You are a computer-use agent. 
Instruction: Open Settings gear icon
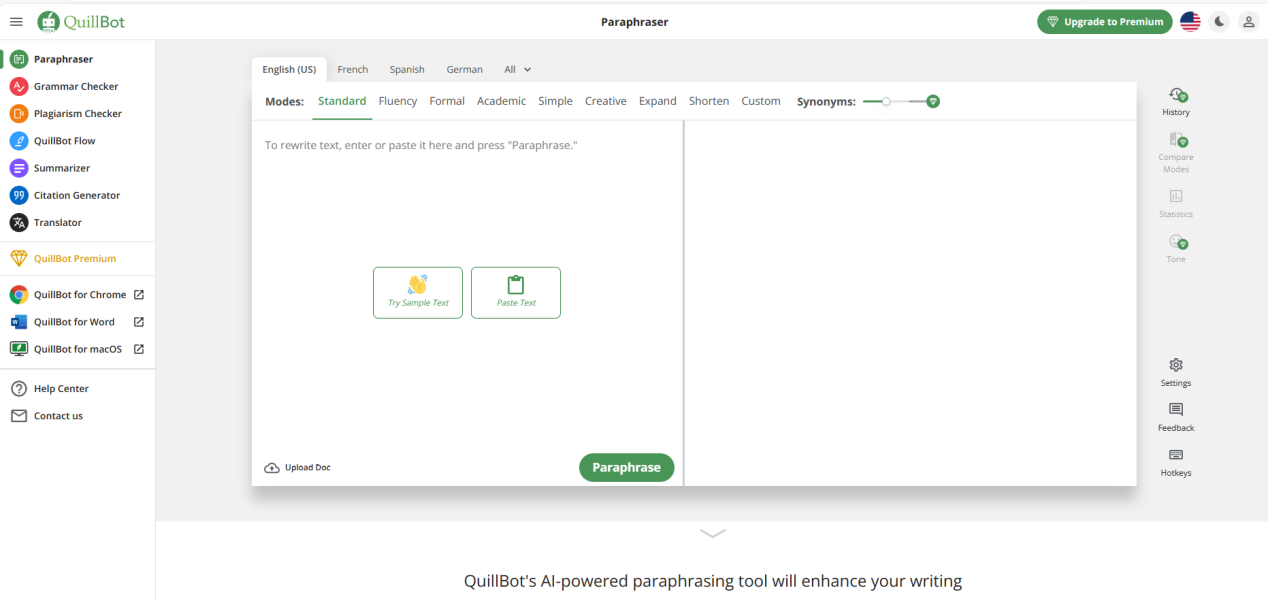click(x=1176, y=365)
